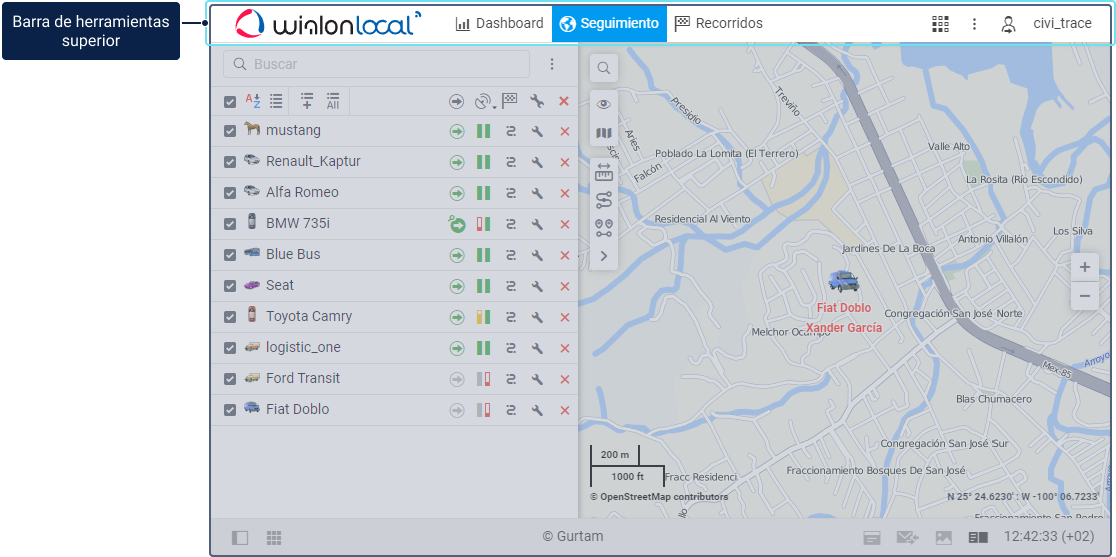Build quick track for Renault_Kaptur
1116x557 pixels.
click(510, 162)
